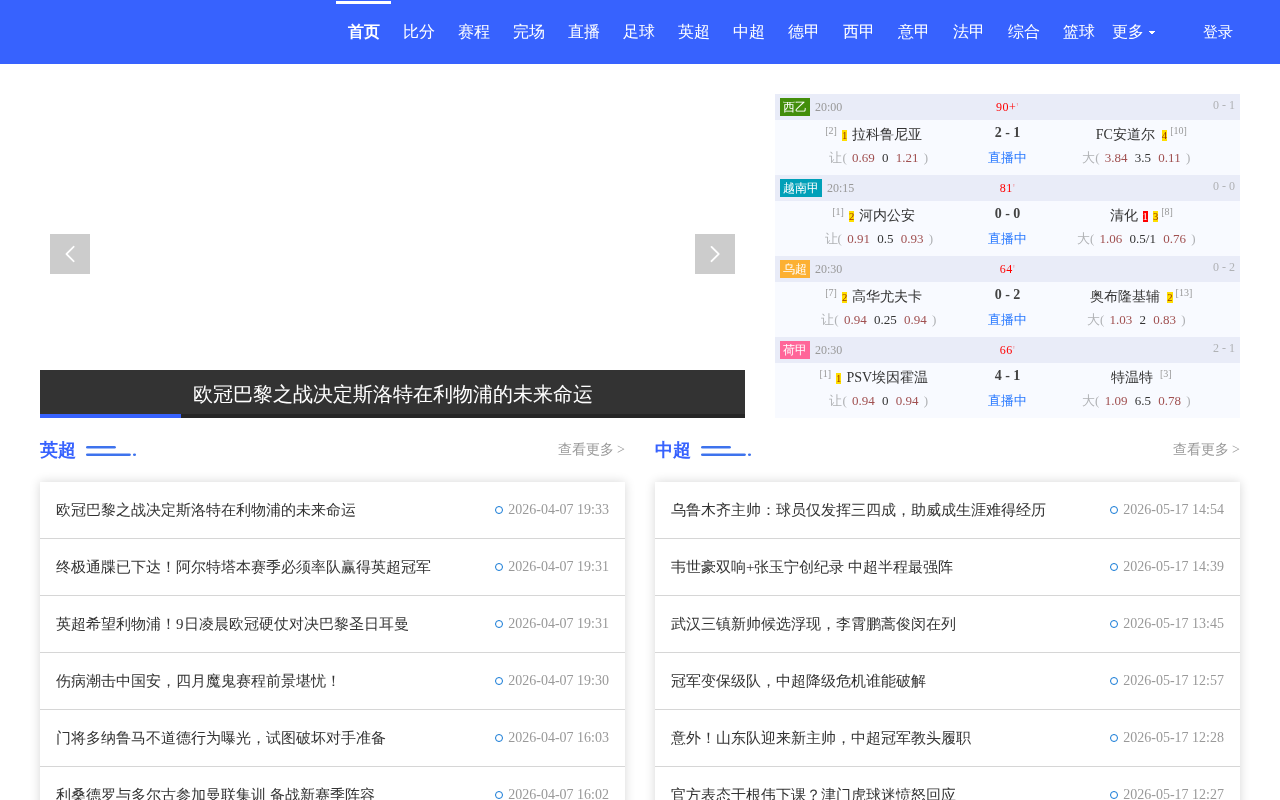Open article 伤病潮击中国安

(x=198, y=681)
